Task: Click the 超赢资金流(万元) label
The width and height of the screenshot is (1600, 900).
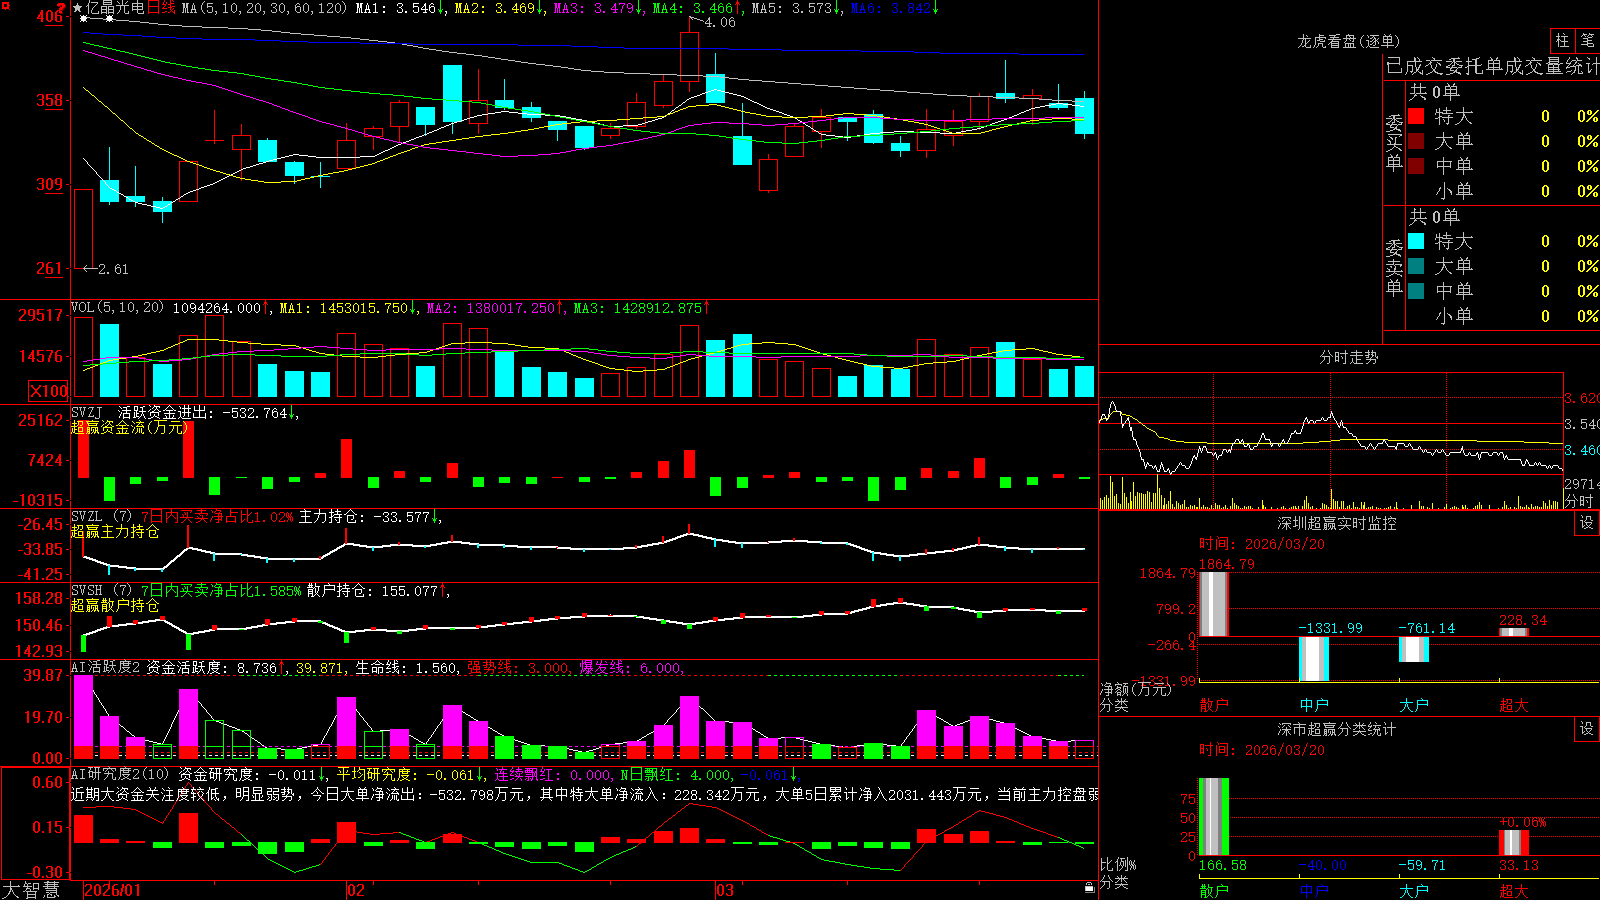Action: pos(130,427)
